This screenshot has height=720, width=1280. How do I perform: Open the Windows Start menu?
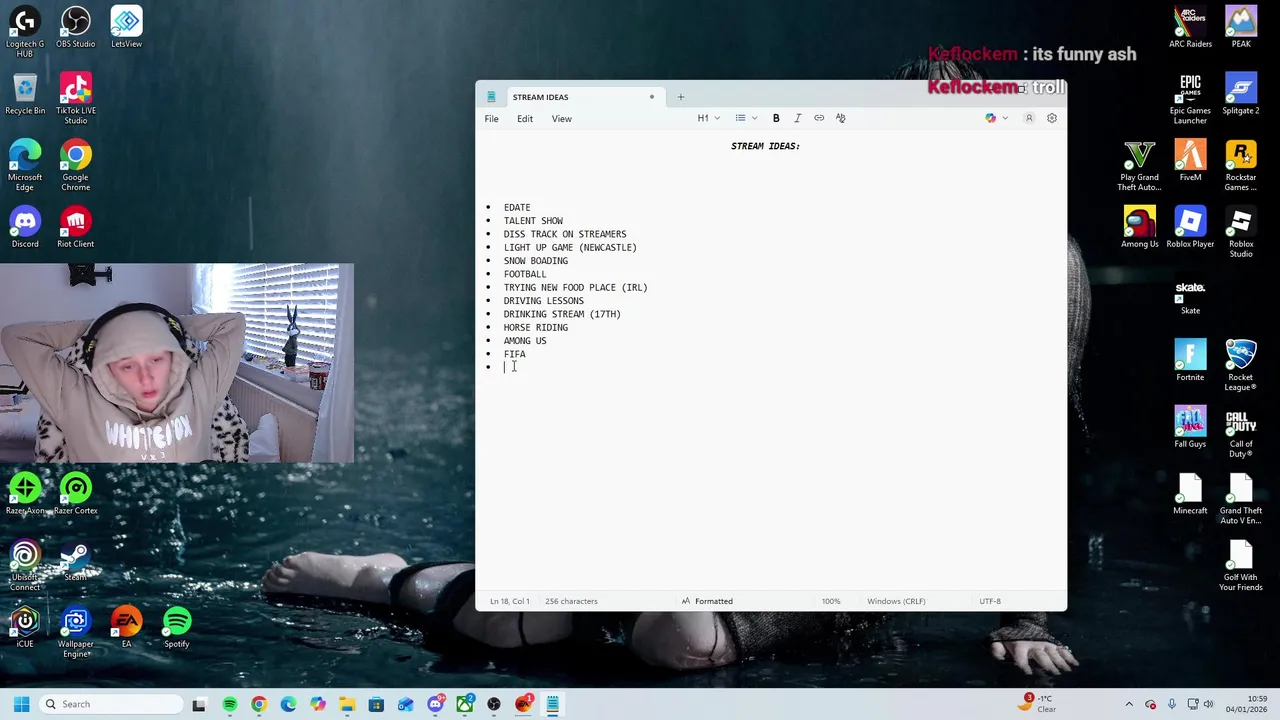(x=21, y=704)
